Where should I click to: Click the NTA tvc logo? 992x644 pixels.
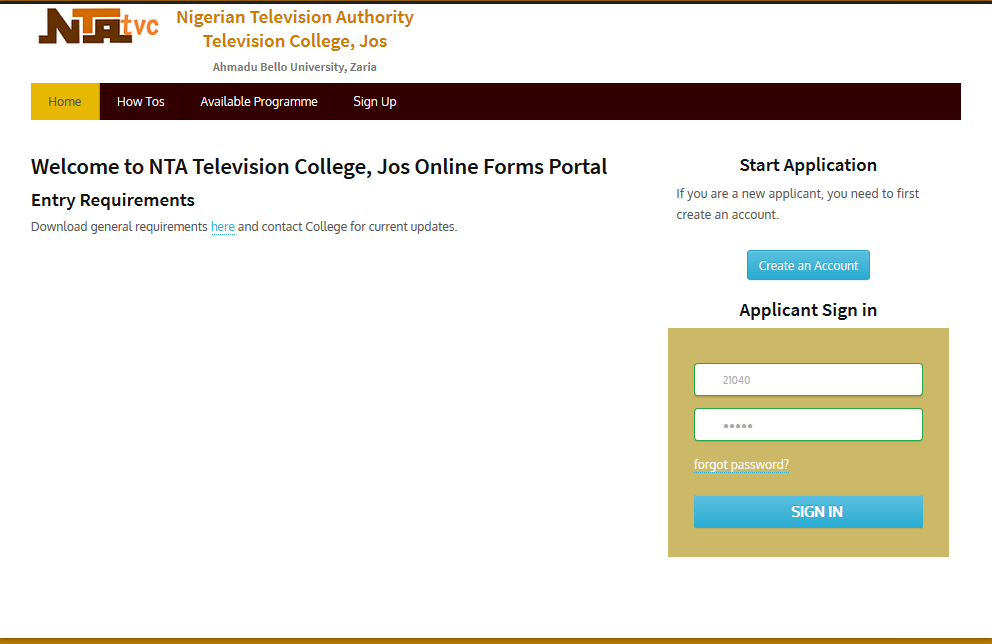(x=99, y=27)
